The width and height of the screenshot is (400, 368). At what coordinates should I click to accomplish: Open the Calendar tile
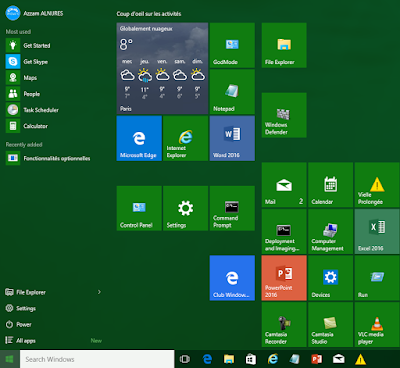(331, 185)
